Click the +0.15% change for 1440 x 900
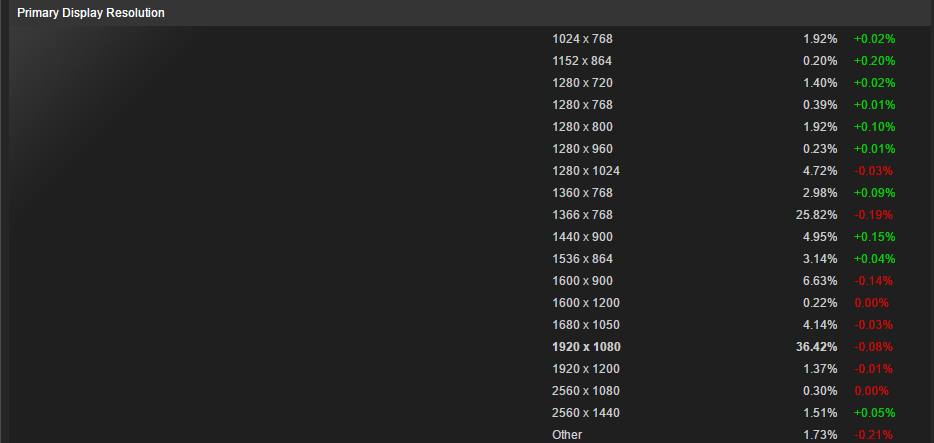This screenshot has height=443, width=934. pyautogui.click(x=874, y=237)
